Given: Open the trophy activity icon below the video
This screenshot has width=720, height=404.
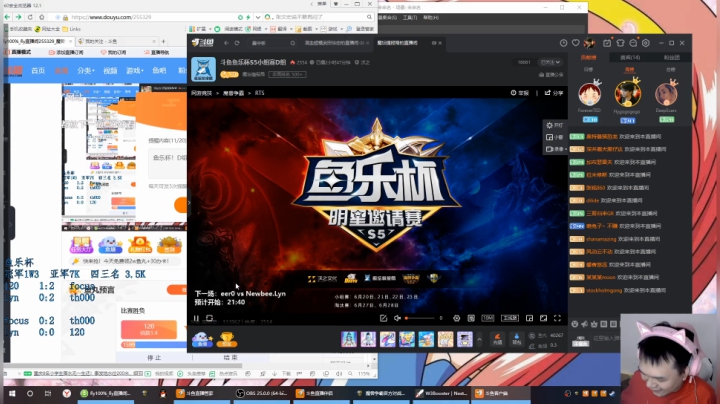Looking at the screenshot, I should 227,339.
